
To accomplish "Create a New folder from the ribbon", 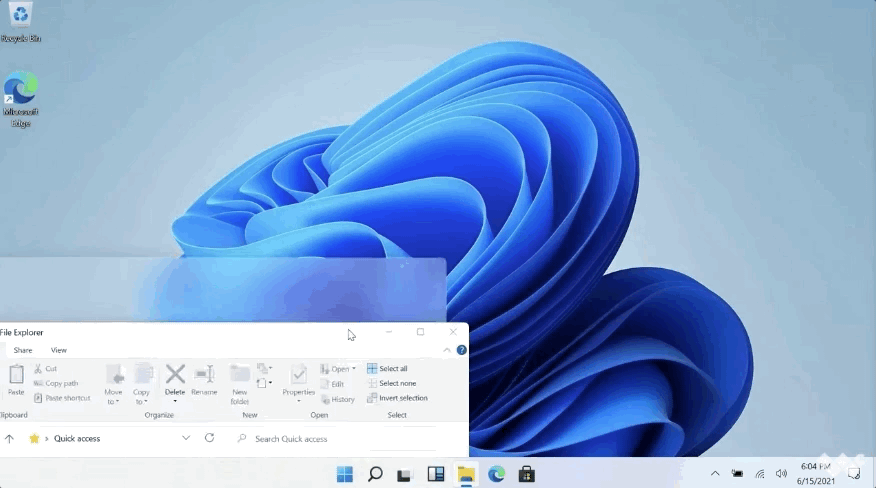I will click(x=240, y=384).
